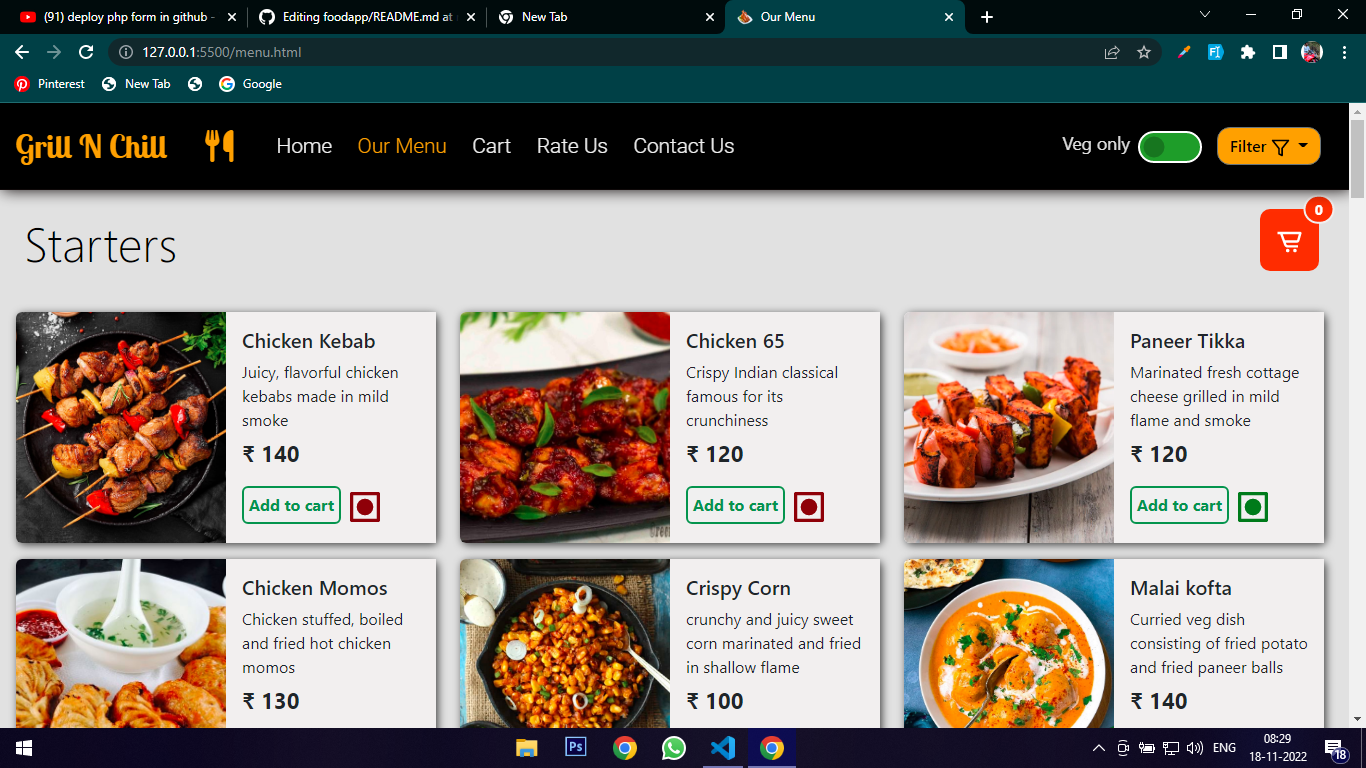Open the browser tab search chevron
Viewport: 1366px width, 768px height.
tap(1204, 15)
